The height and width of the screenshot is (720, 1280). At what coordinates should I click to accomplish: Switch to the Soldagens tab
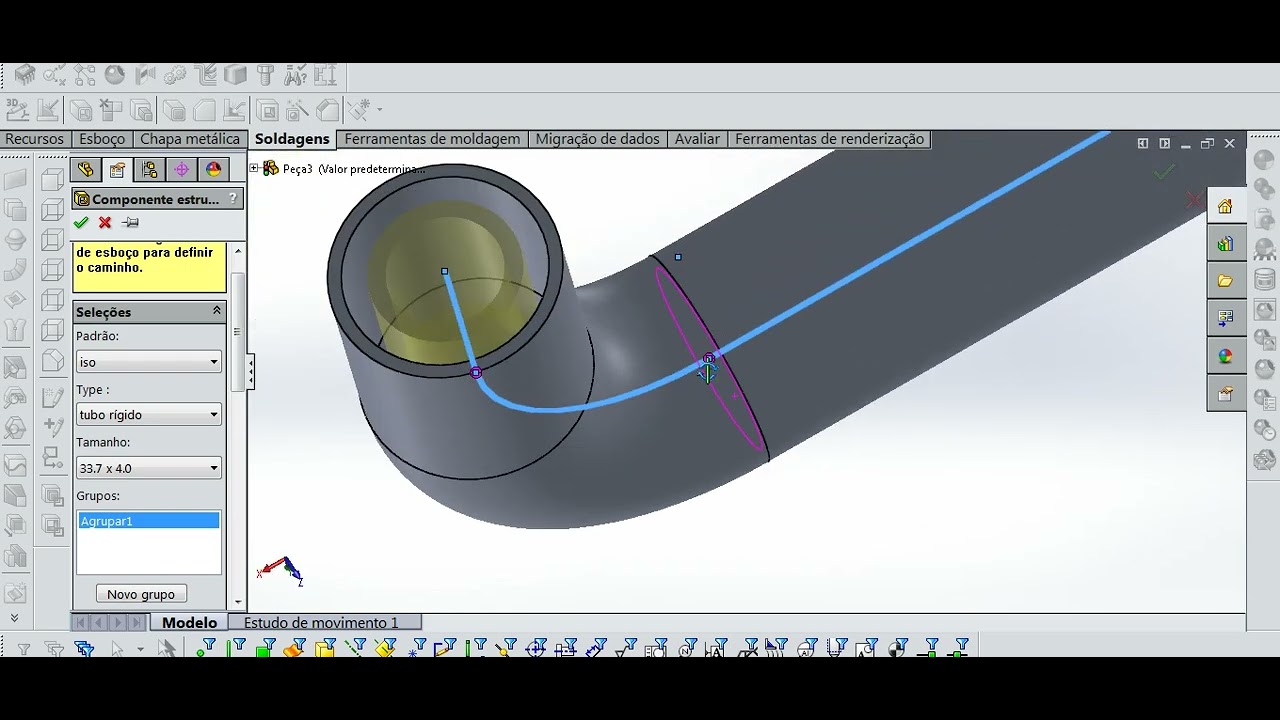pyautogui.click(x=292, y=139)
